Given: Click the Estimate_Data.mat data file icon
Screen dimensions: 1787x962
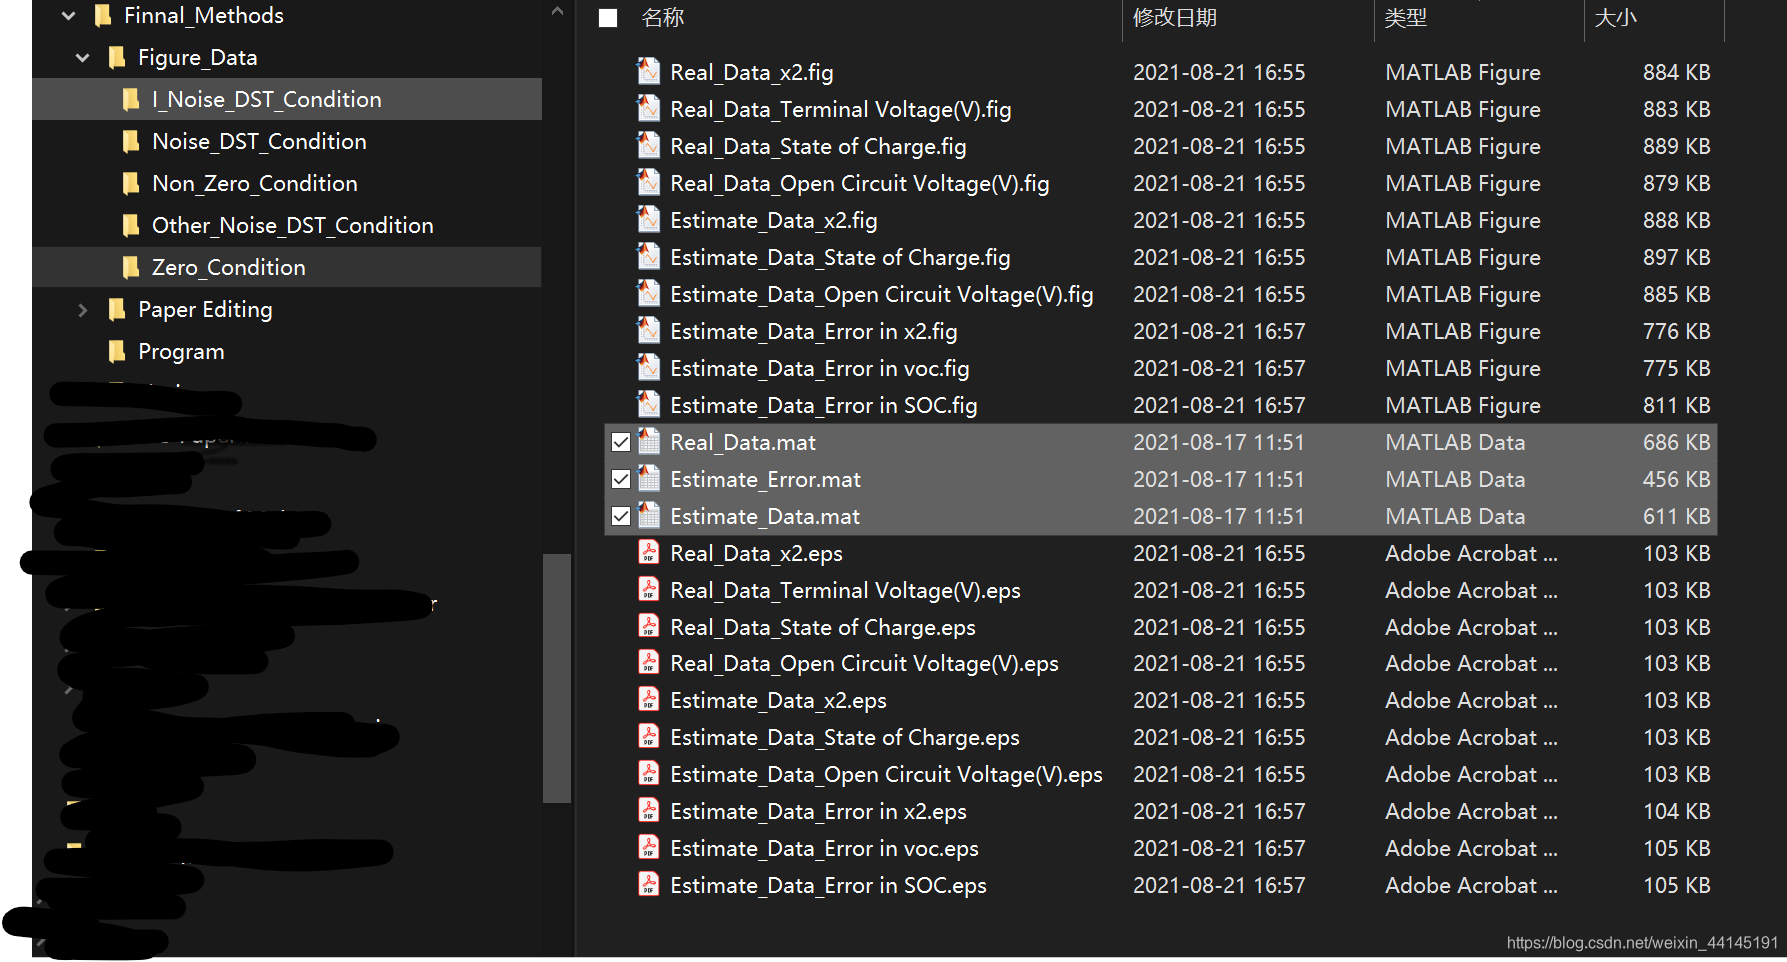Looking at the screenshot, I should pyautogui.click(x=649, y=515).
